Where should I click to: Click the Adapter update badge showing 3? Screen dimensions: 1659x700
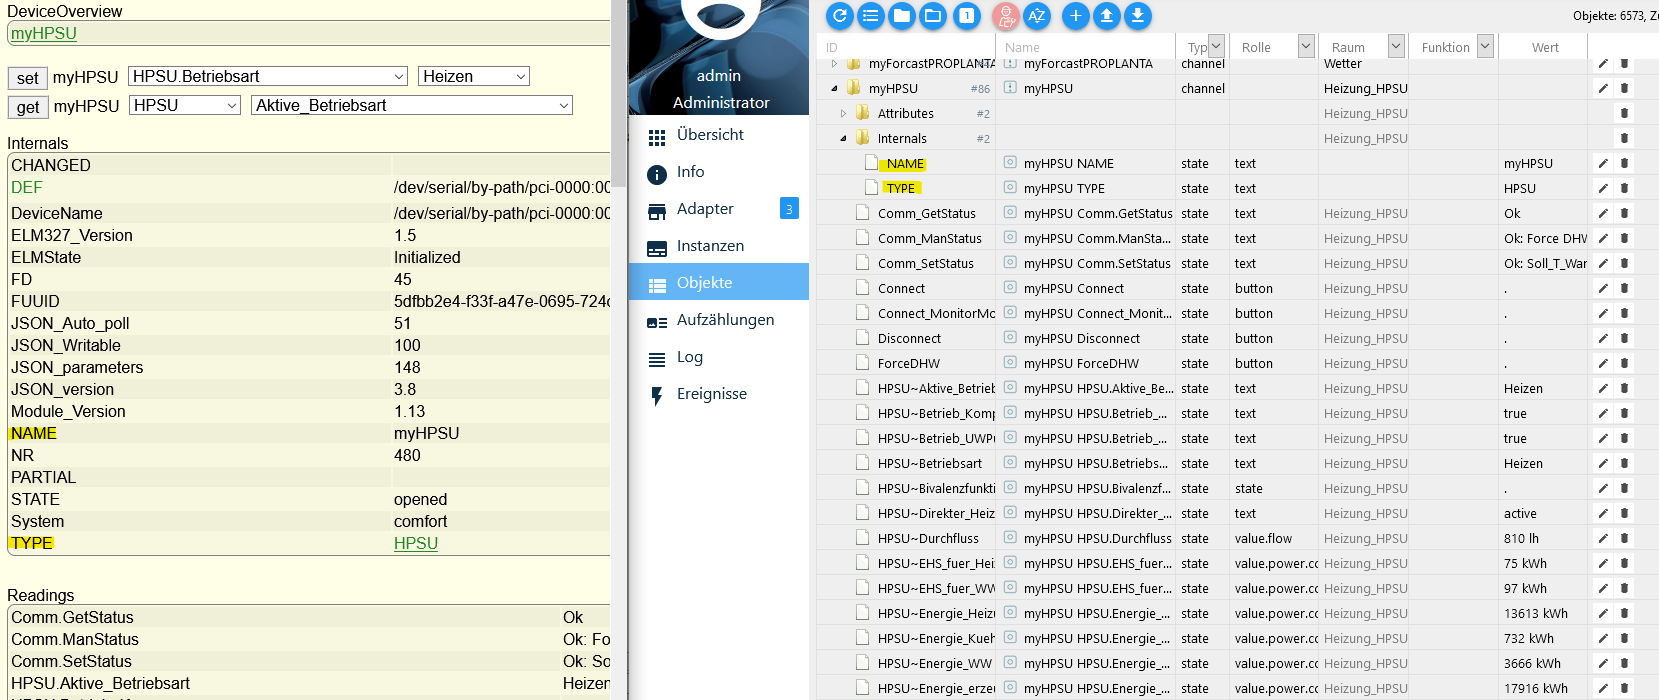[789, 208]
